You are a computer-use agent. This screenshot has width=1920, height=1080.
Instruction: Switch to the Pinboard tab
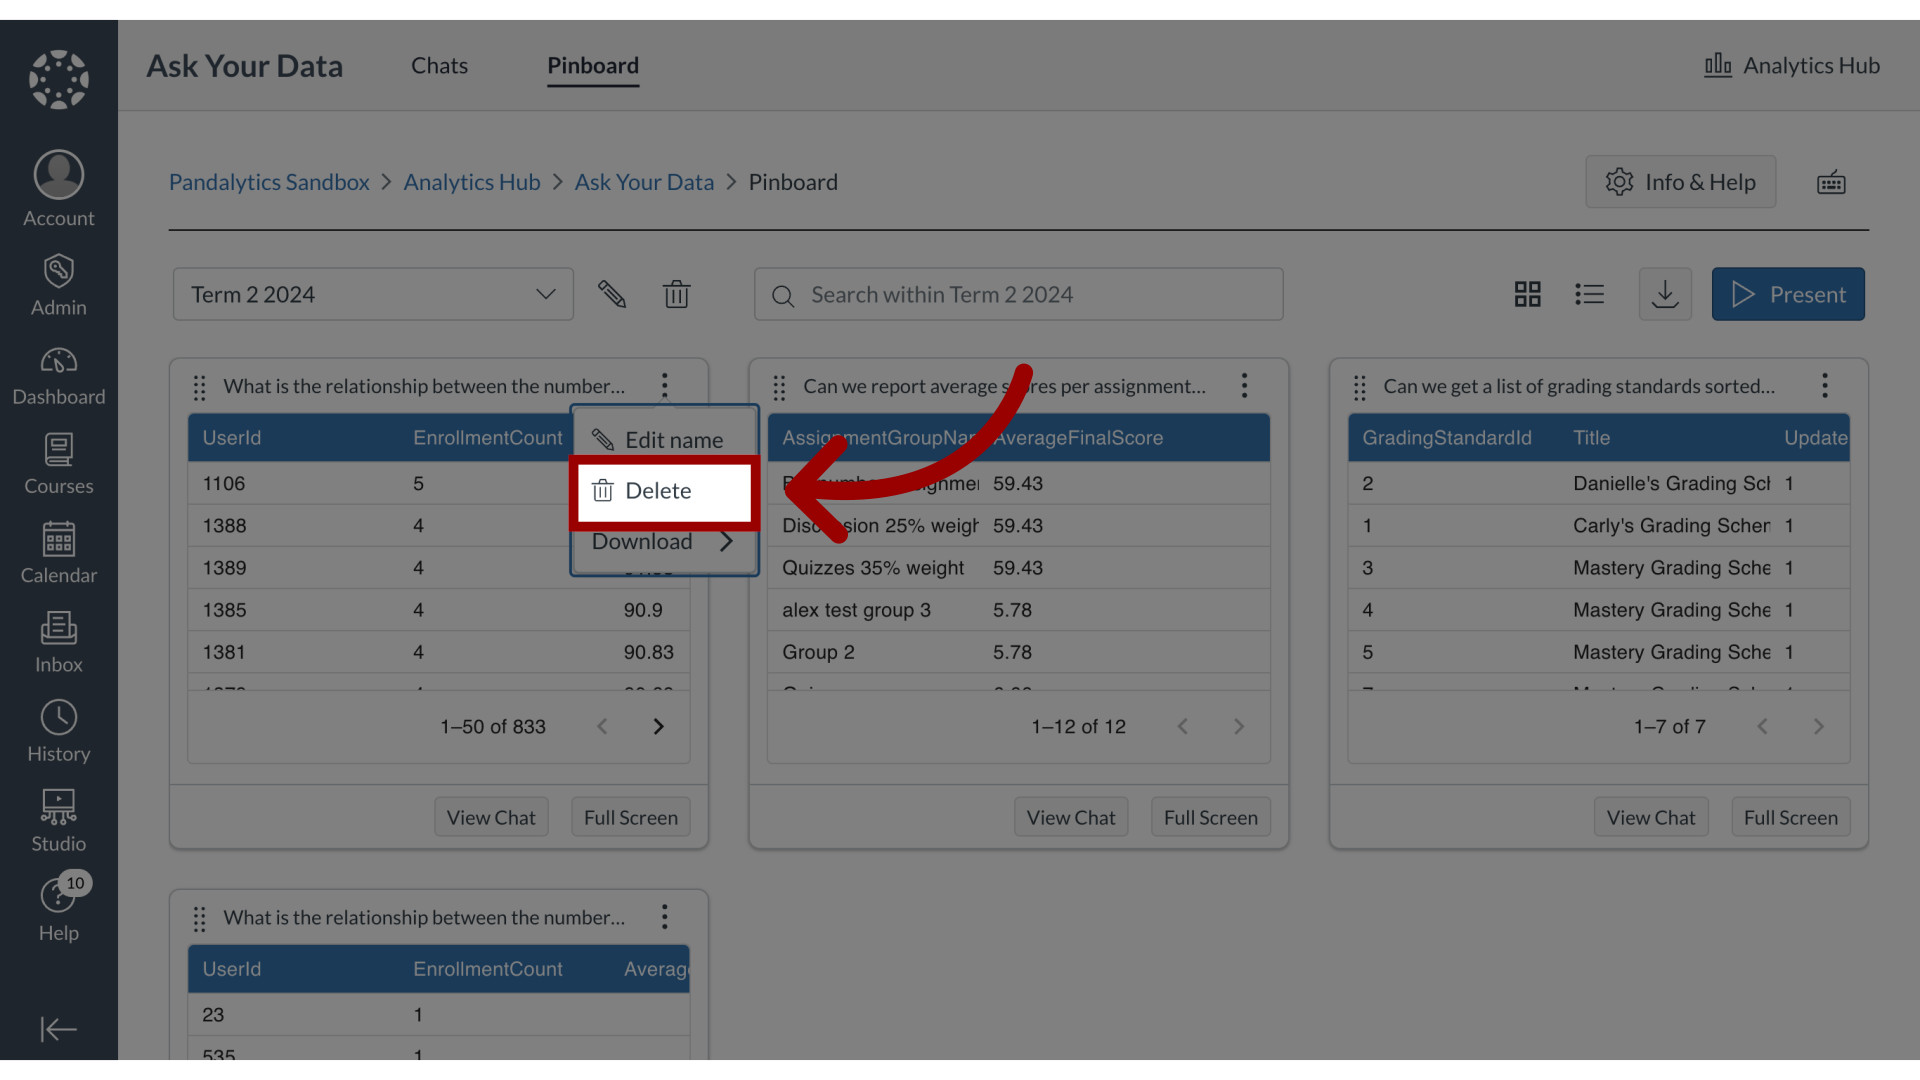(592, 63)
